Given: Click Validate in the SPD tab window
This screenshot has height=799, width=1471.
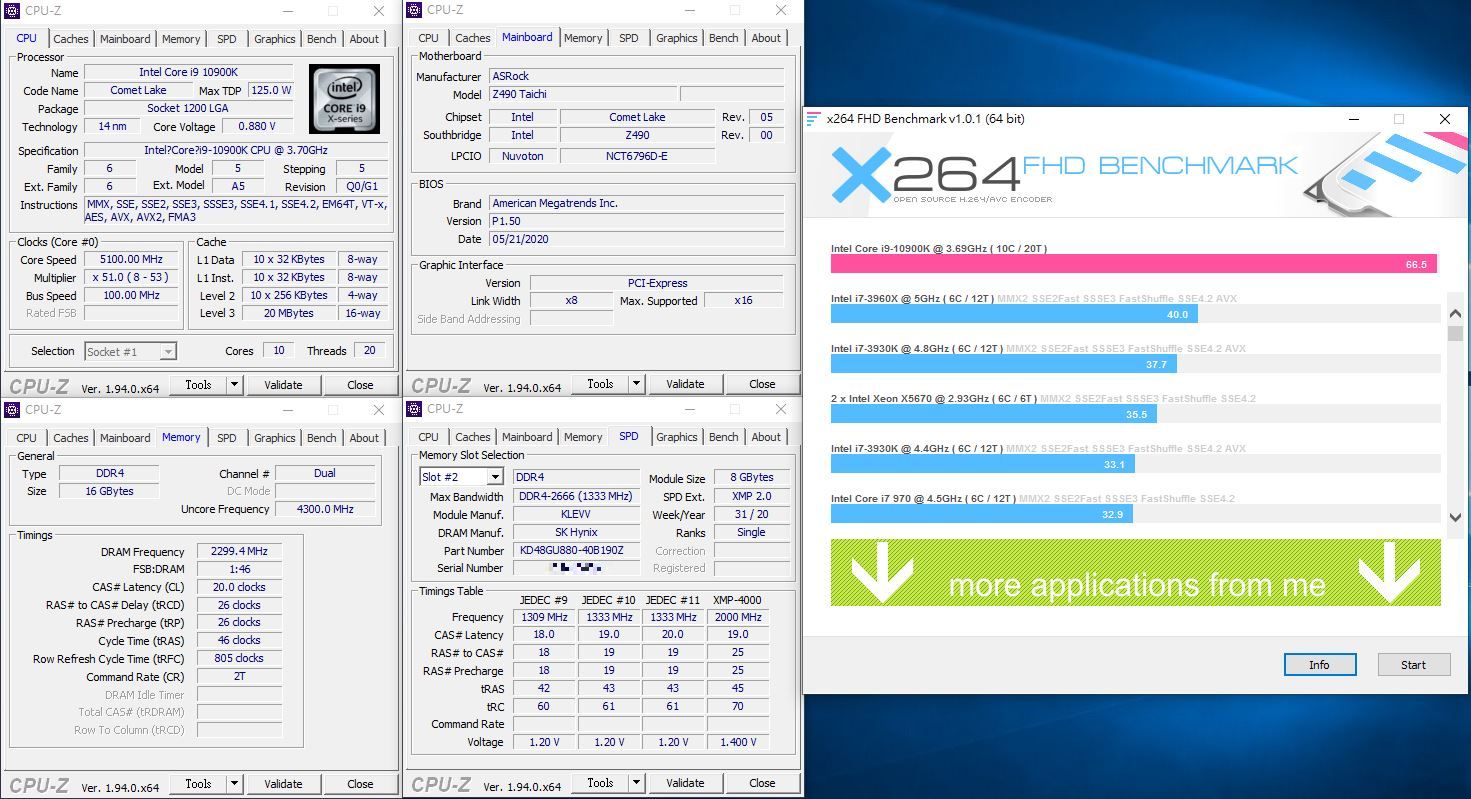Looking at the screenshot, I should pos(685,783).
